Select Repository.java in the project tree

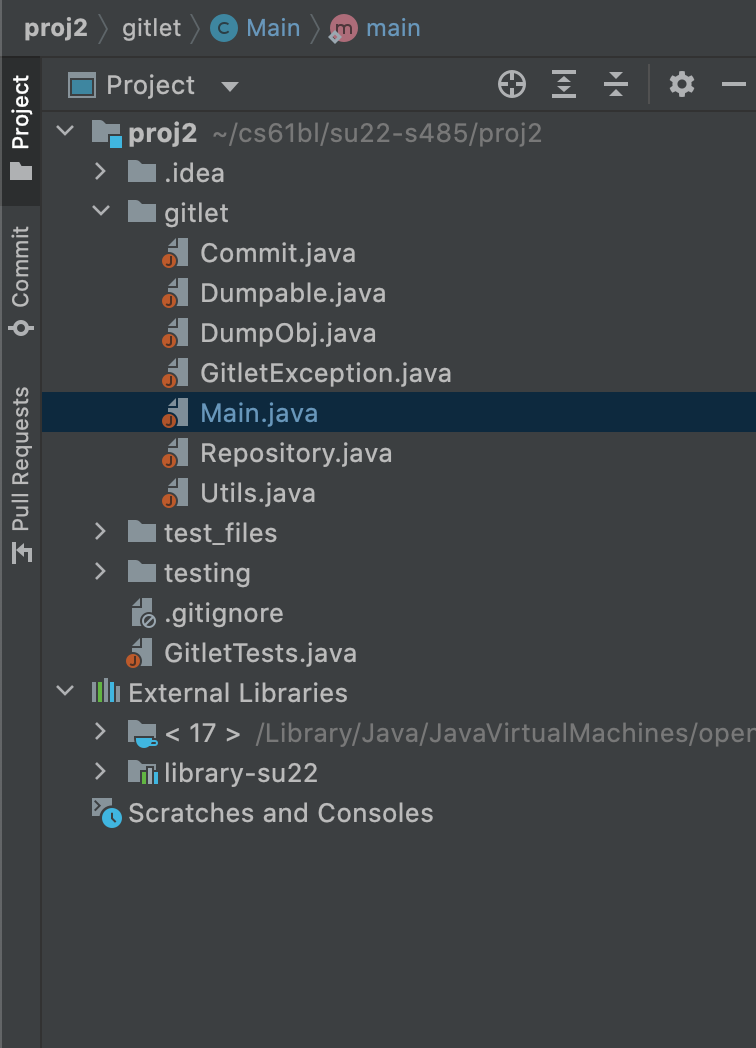pyautogui.click(x=295, y=453)
